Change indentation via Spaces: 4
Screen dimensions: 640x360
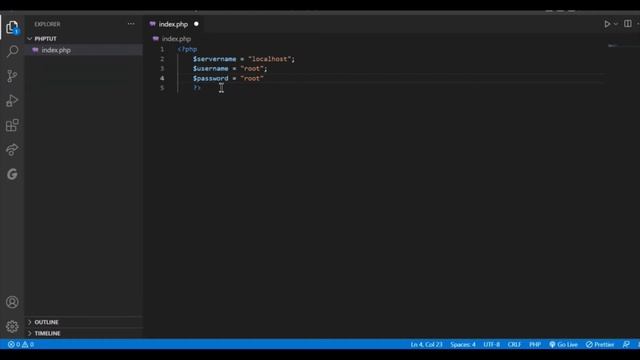pos(463,344)
